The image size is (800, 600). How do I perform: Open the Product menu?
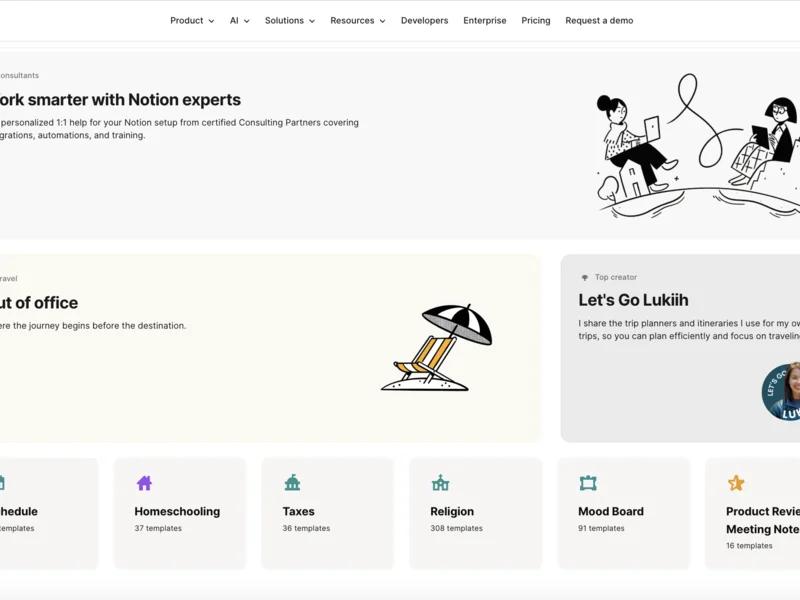tap(192, 20)
